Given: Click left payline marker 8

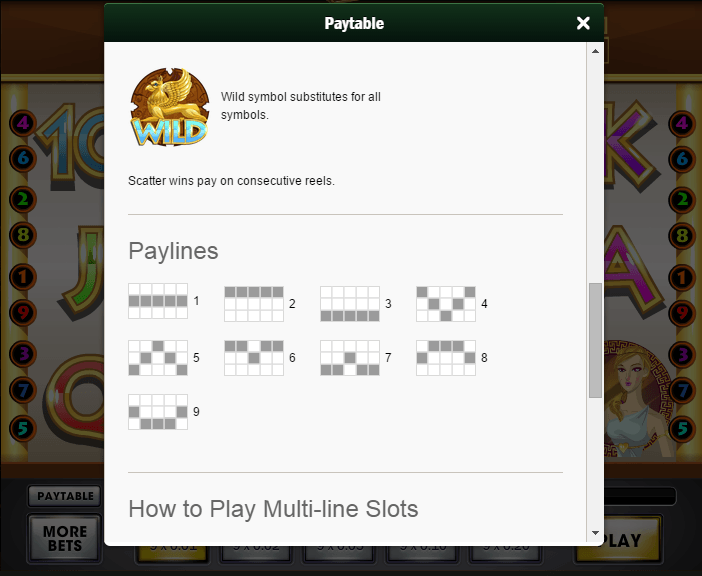Looking at the screenshot, I should click(23, 235).
